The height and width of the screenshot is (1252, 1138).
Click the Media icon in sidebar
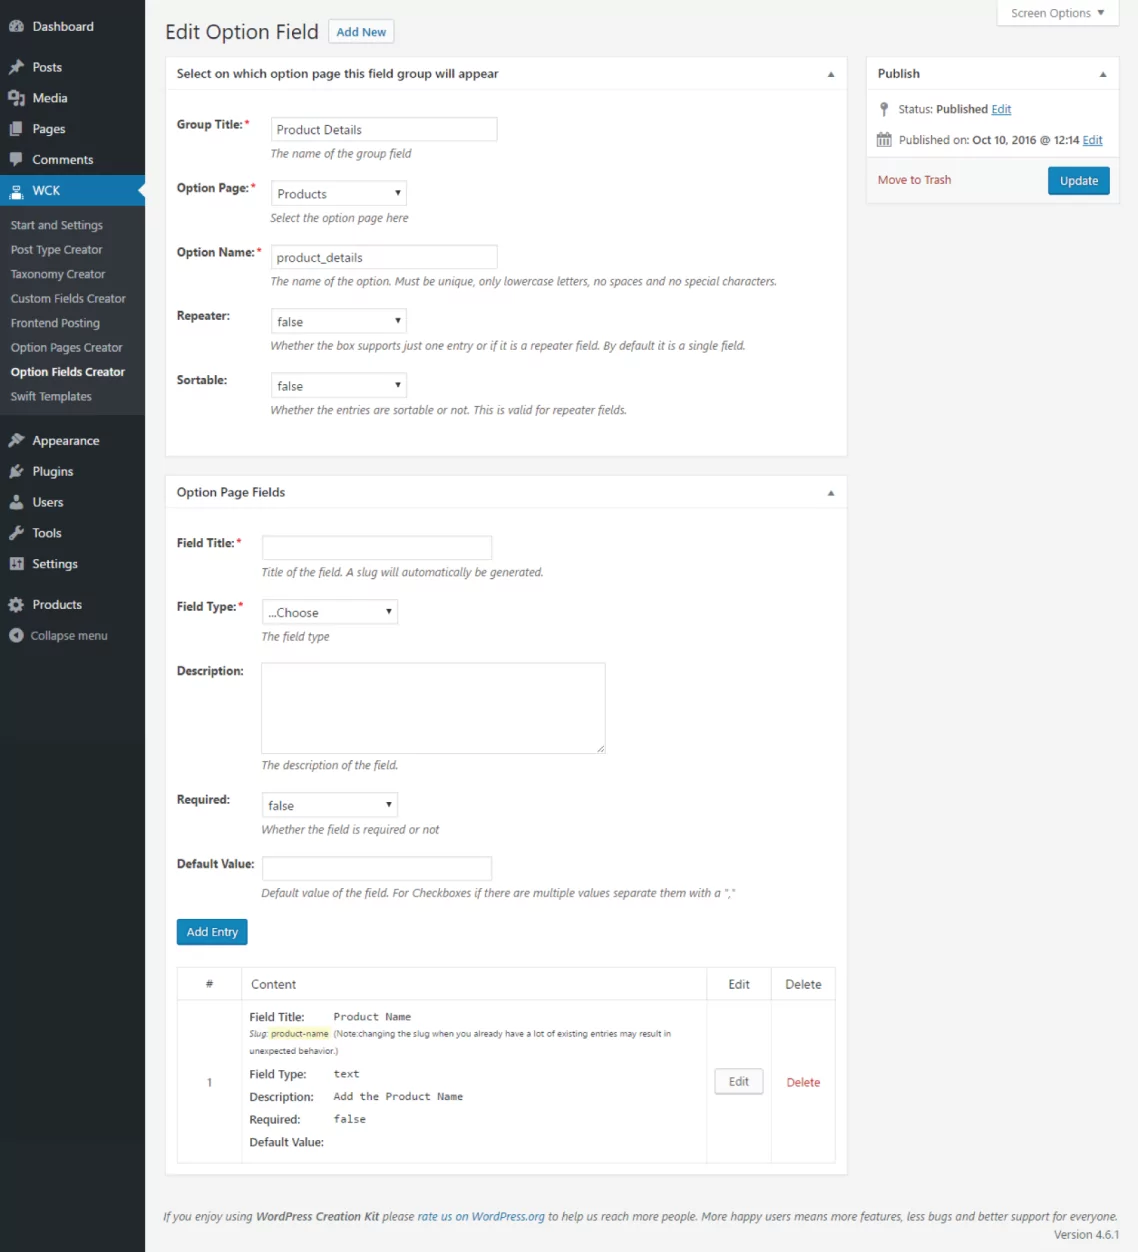click(16, 98)
